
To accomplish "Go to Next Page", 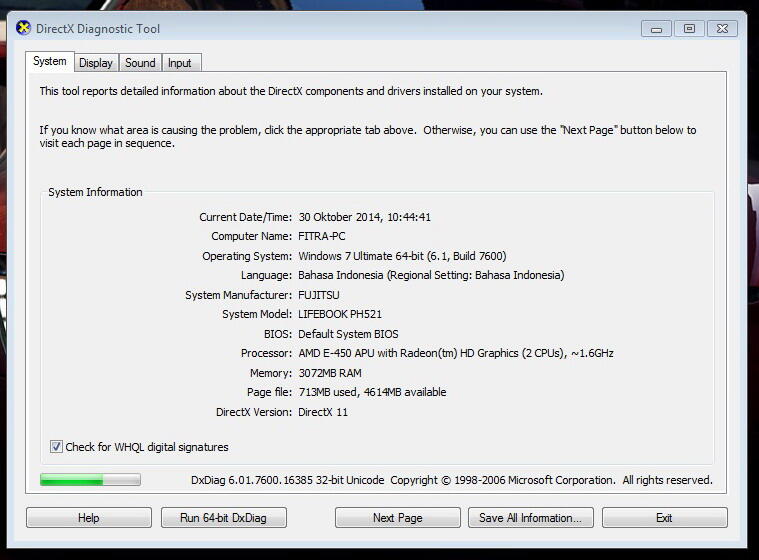I will (x=397, y=517).
